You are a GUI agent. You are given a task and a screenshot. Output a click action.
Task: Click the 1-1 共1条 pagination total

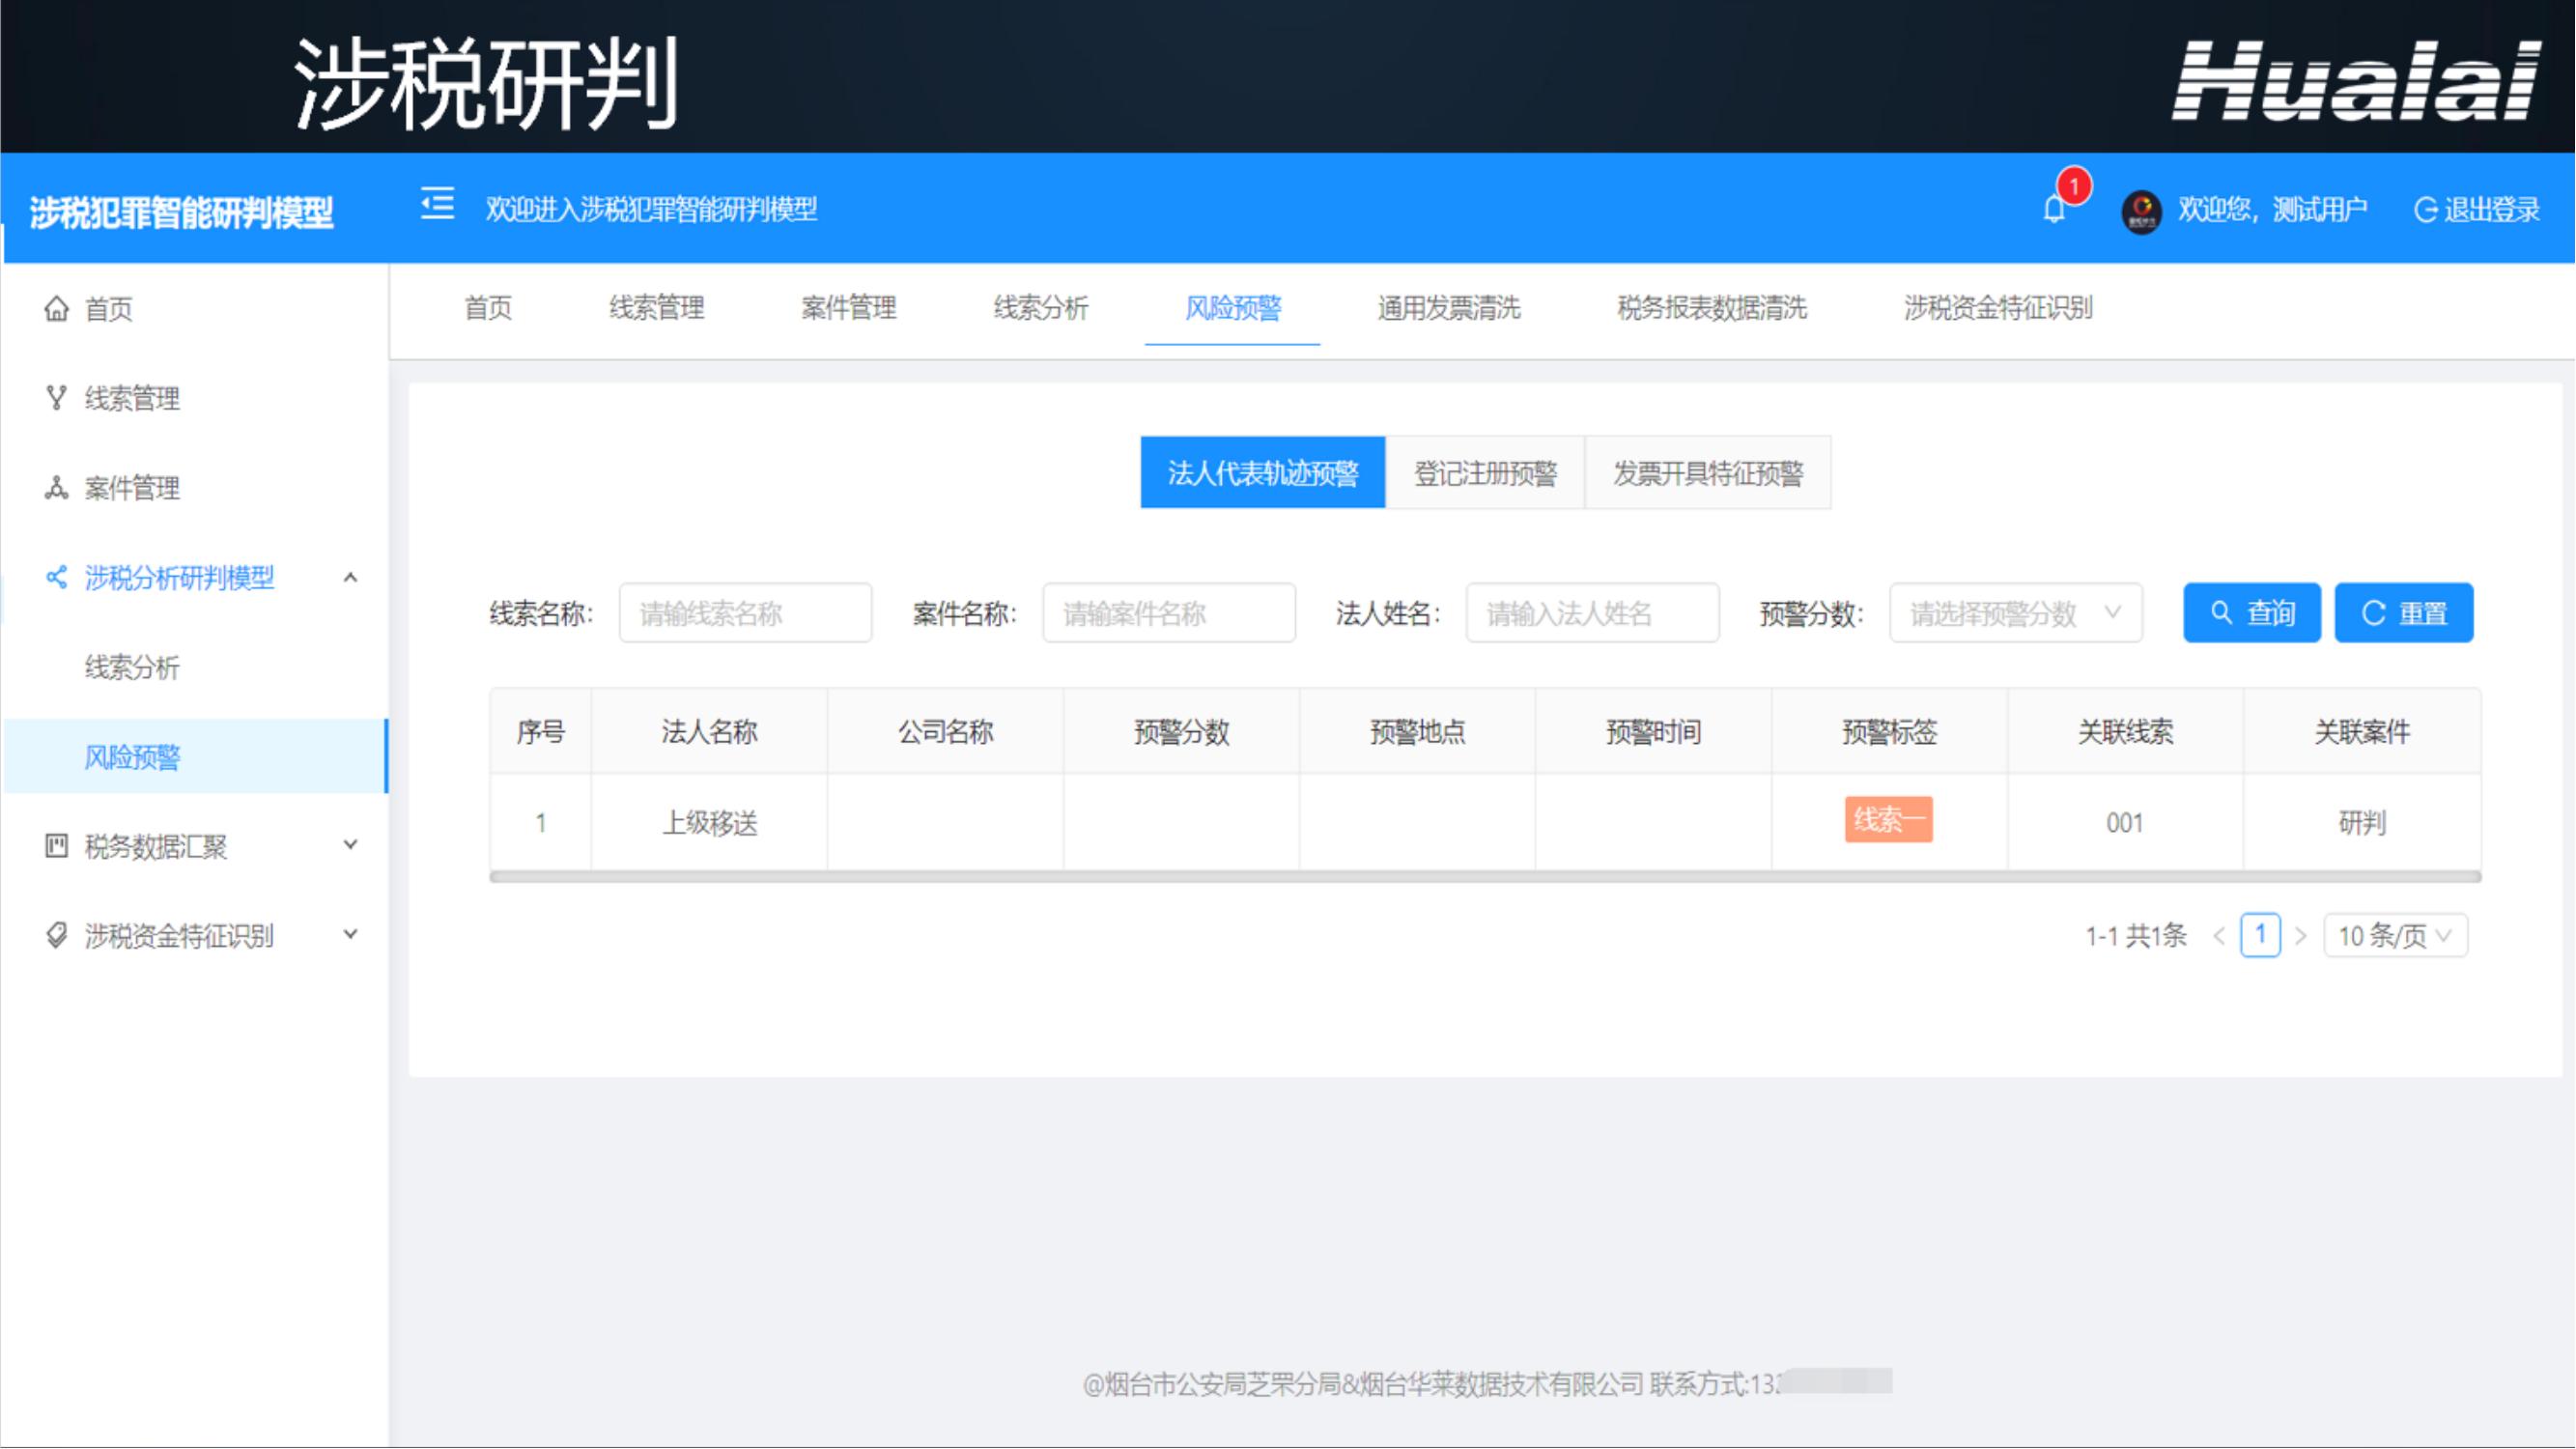coord(2136,936)
